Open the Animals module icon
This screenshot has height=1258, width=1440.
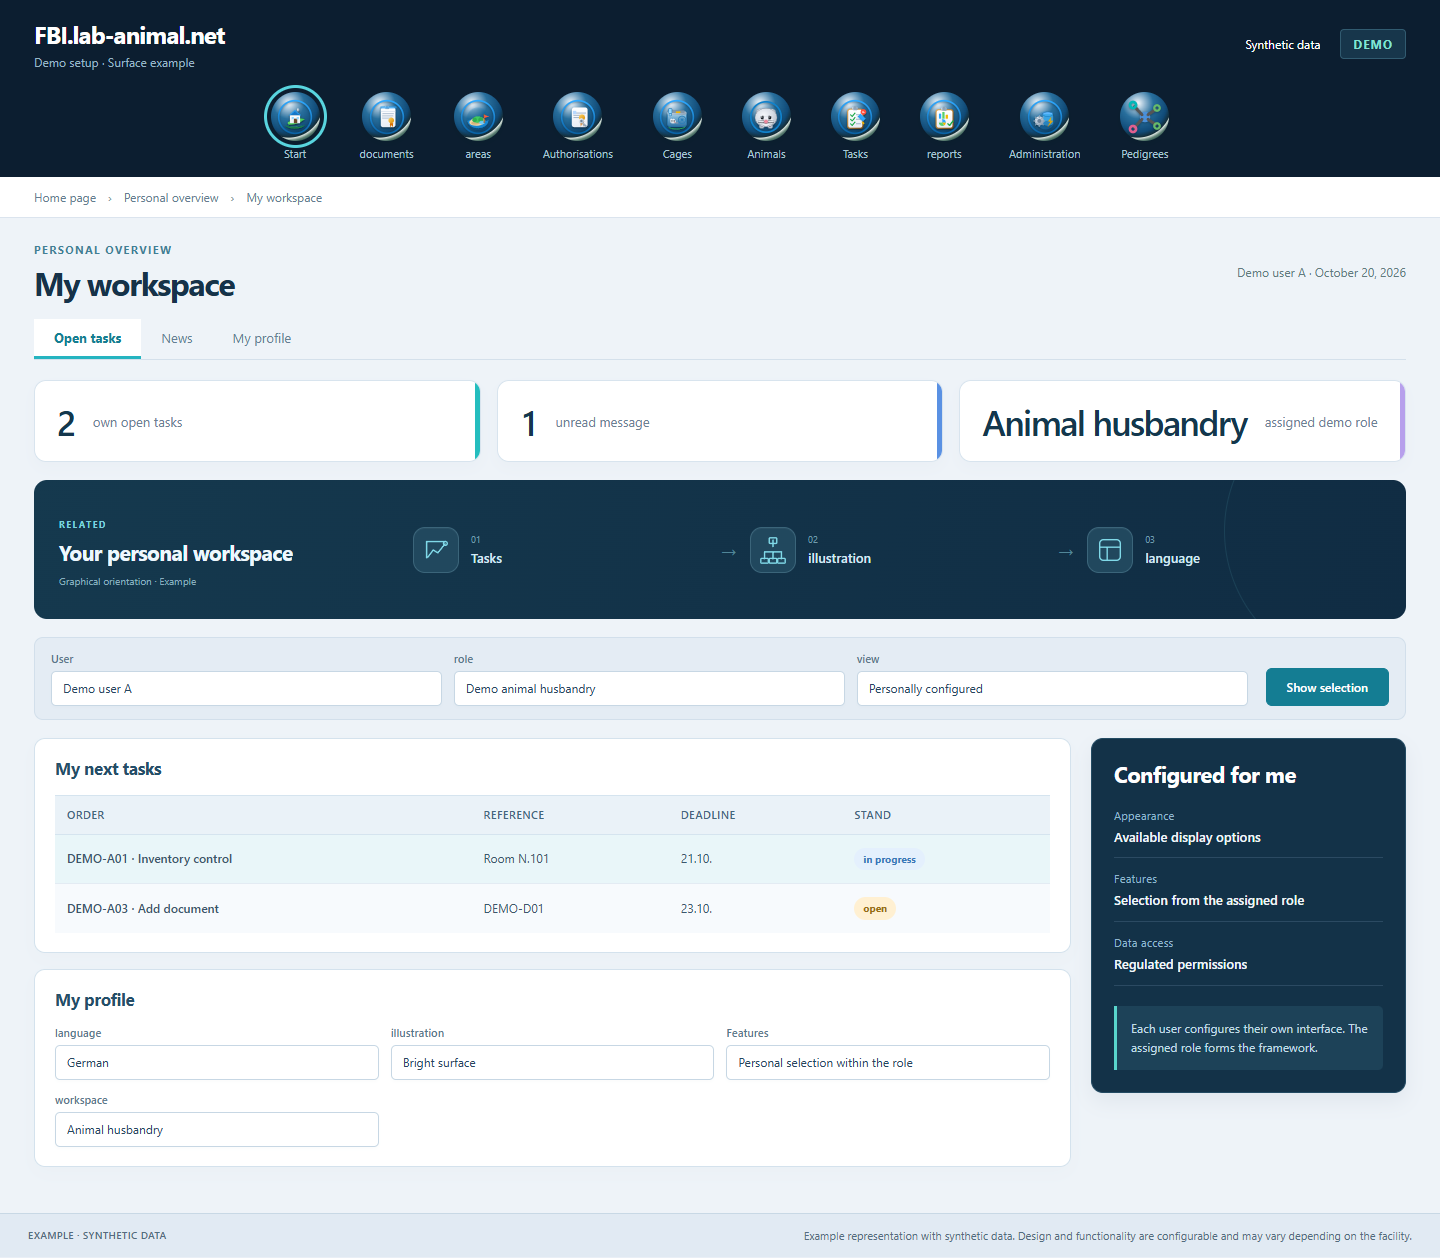click(766, 117)
